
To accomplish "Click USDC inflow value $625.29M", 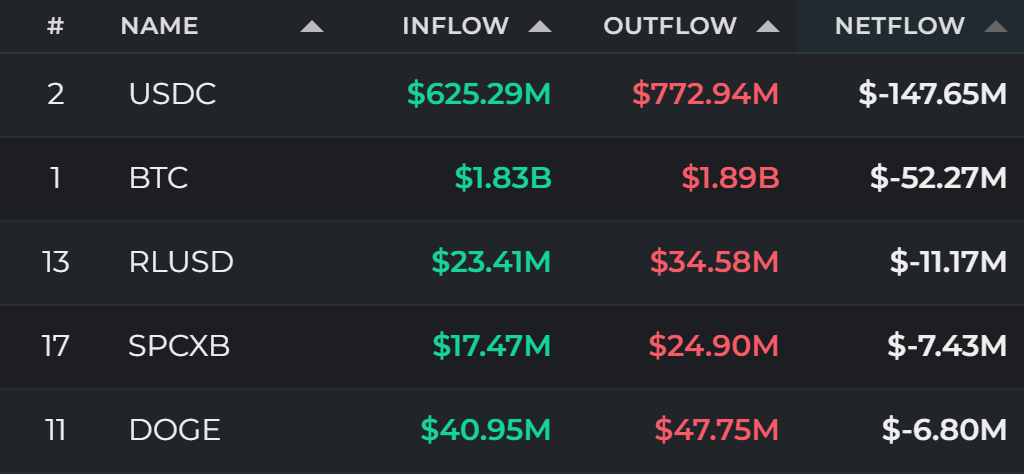I will coord(479,95).
